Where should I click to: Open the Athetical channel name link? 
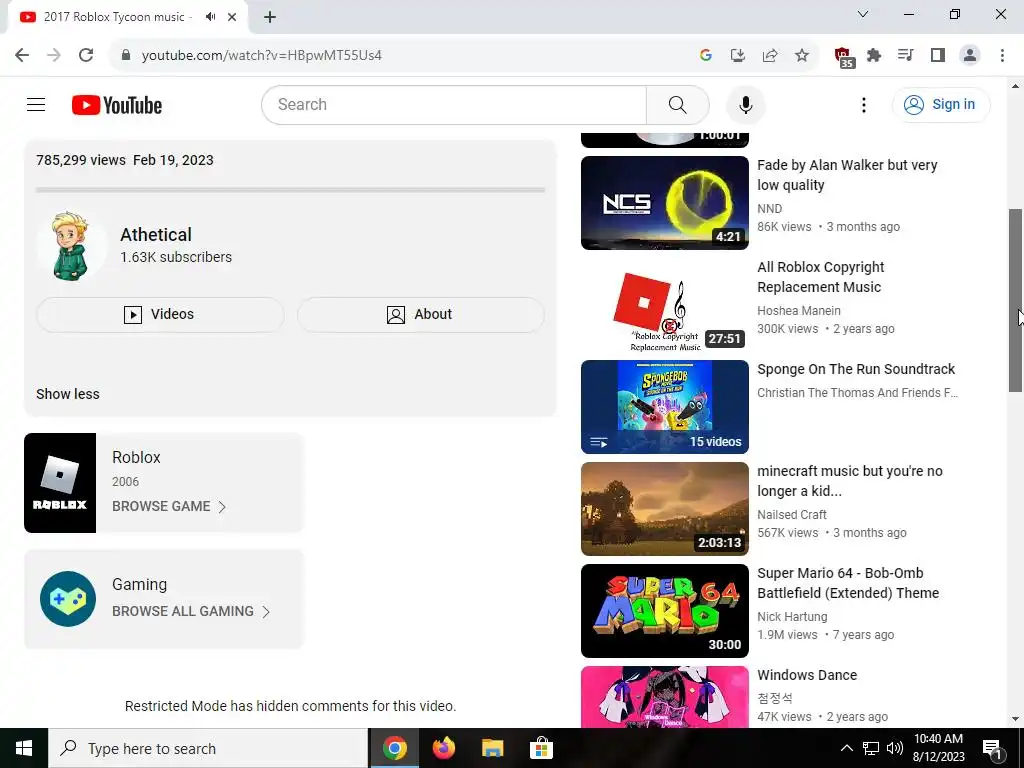[156, 234]
